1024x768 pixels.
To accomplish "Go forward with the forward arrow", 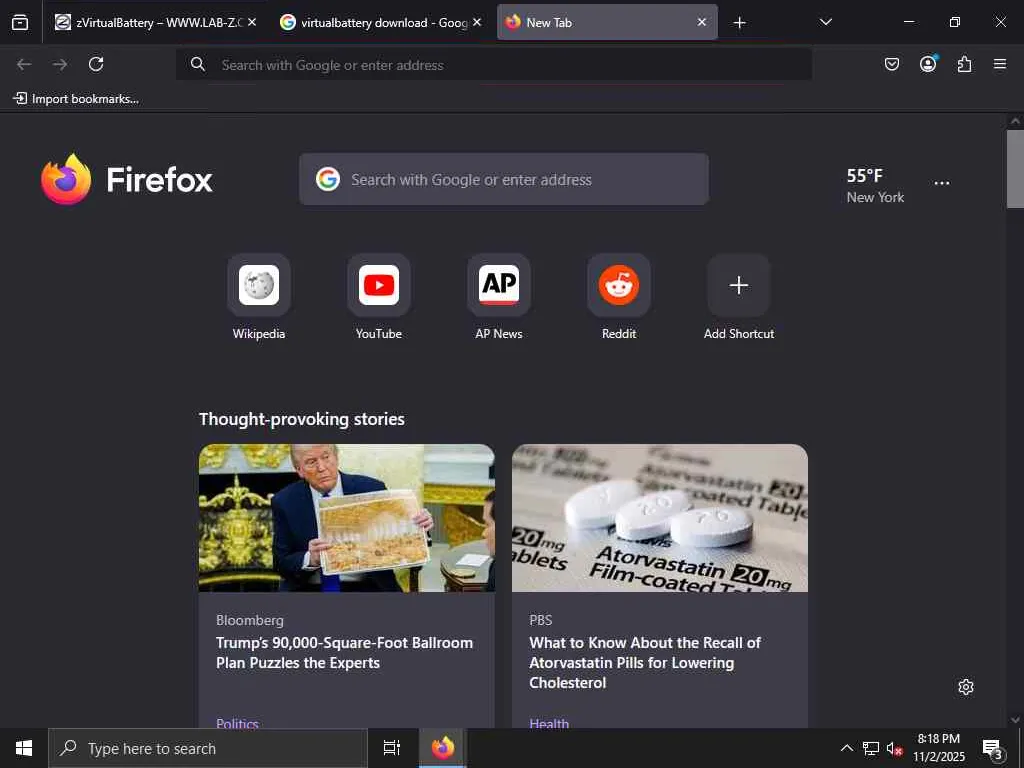I will point(60,64).
